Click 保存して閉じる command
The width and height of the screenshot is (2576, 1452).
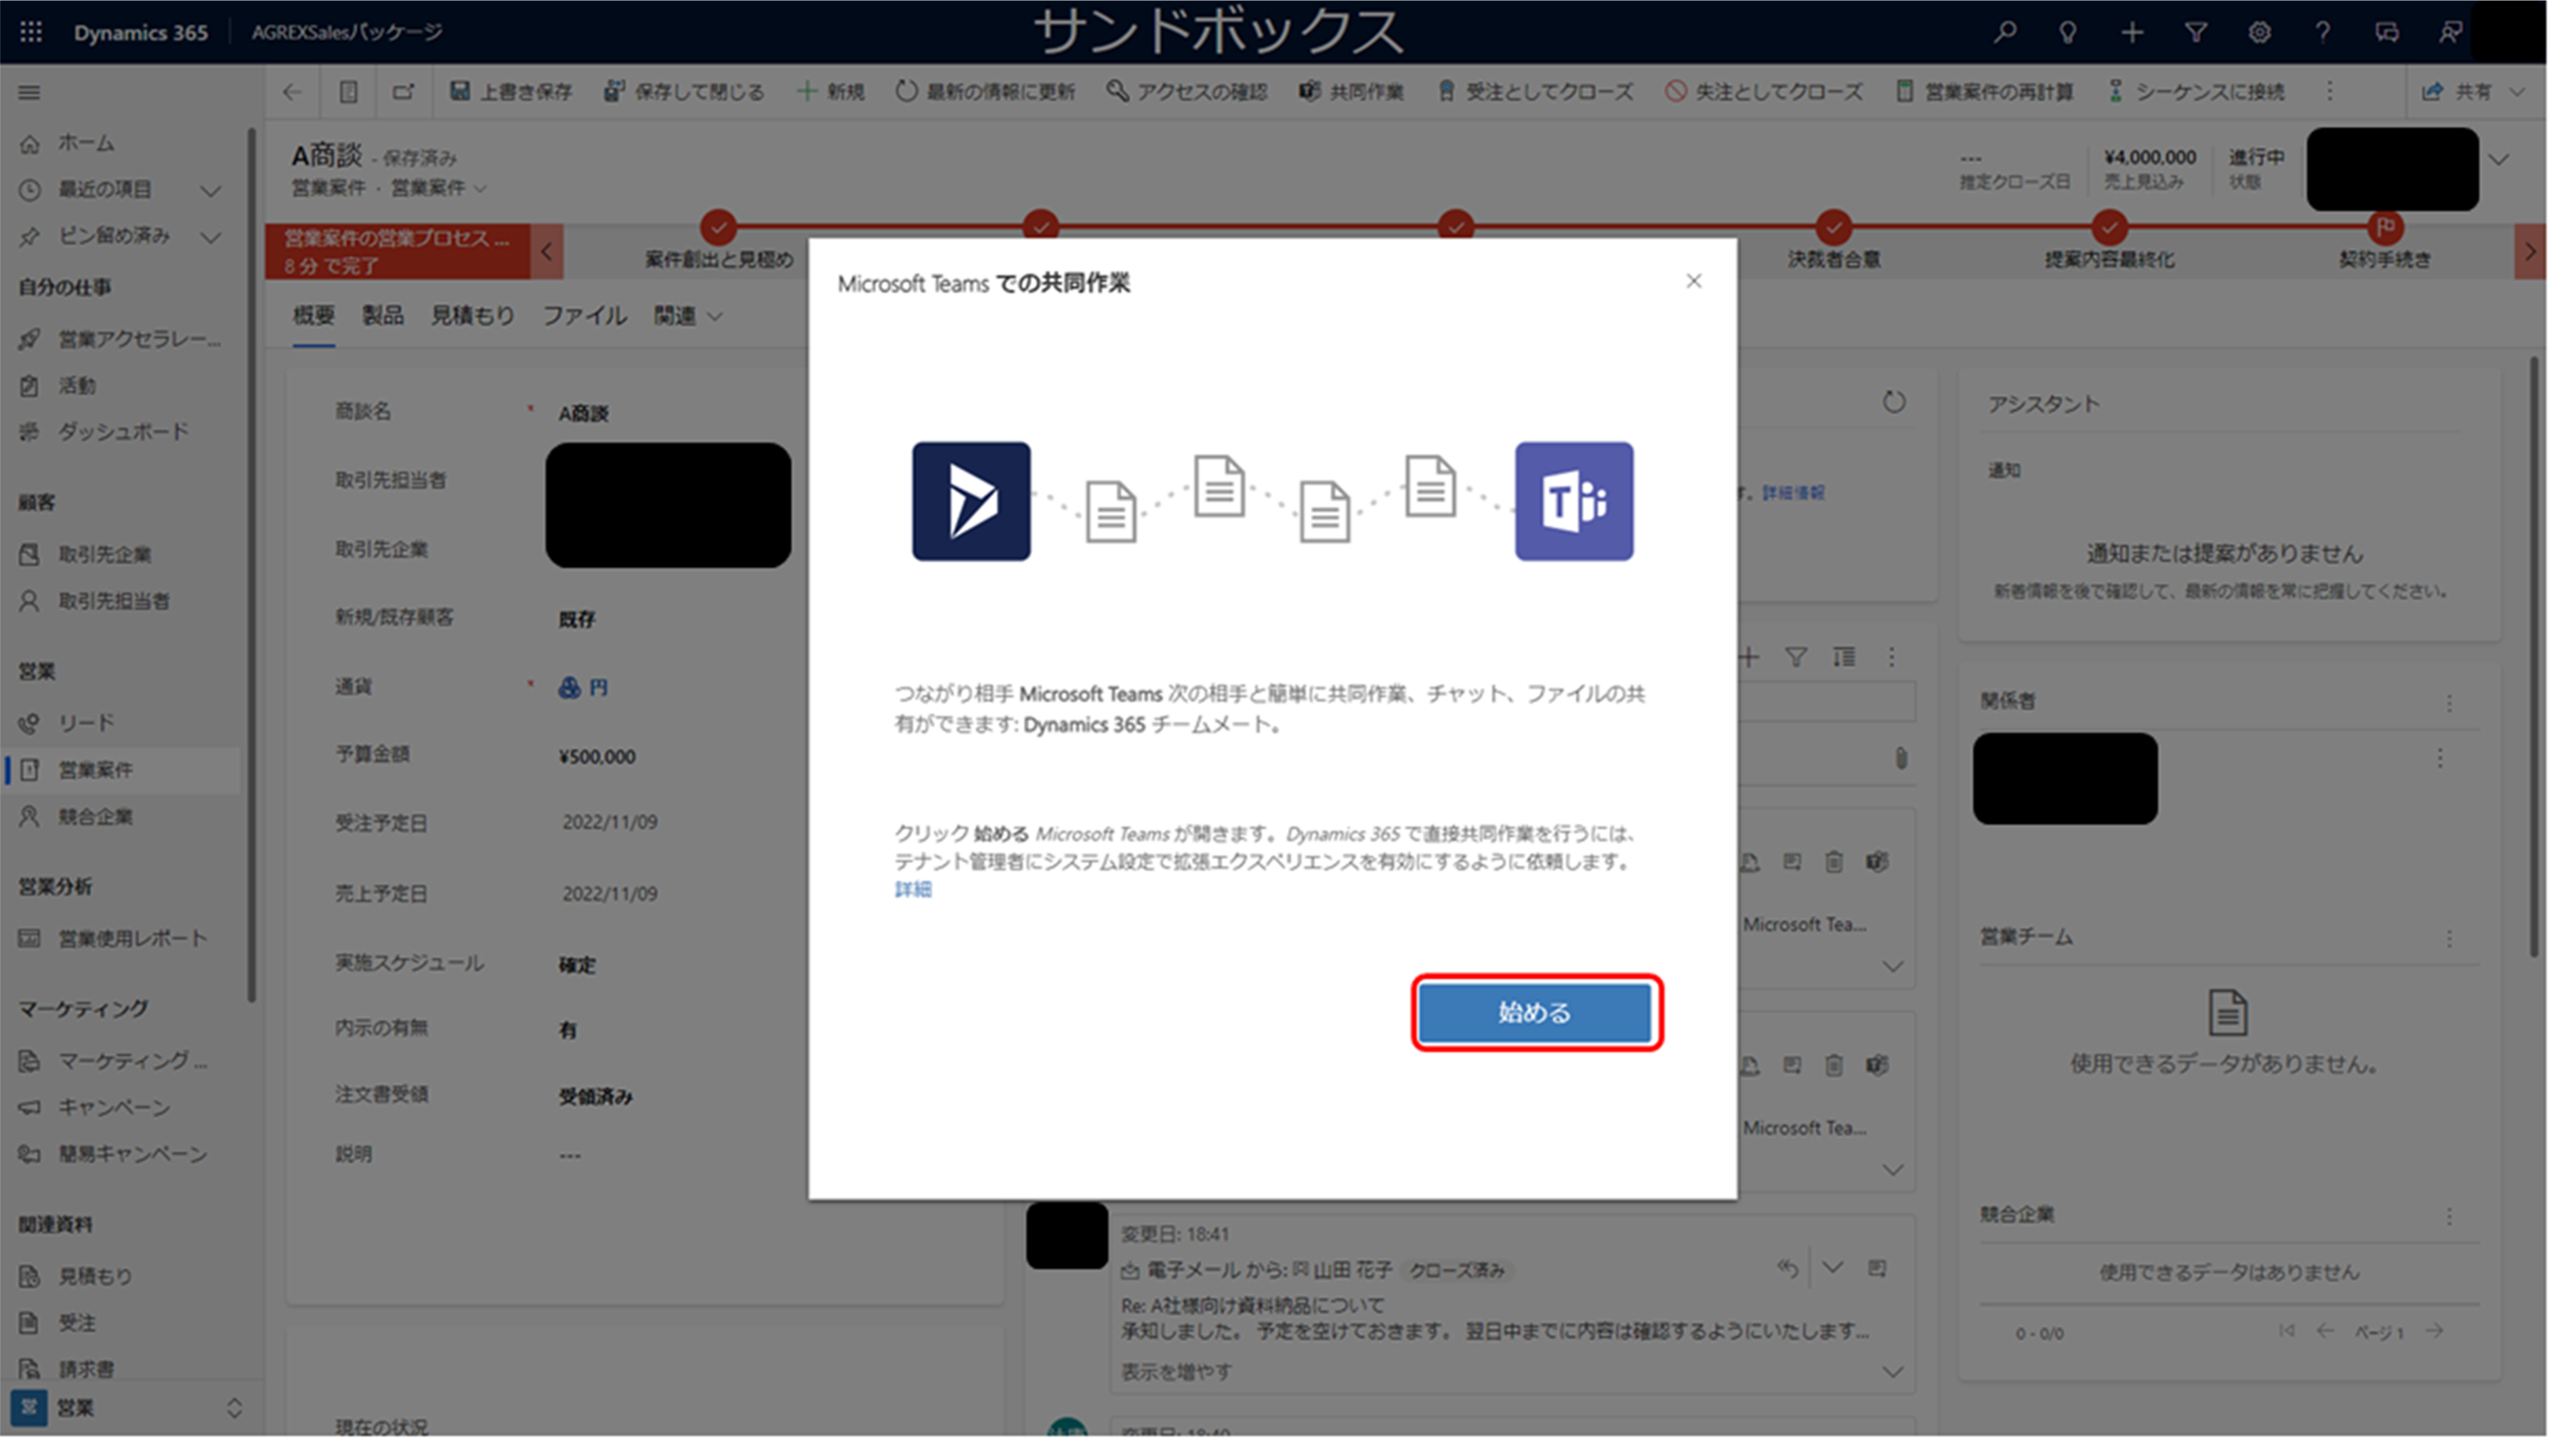click(684, 92)
